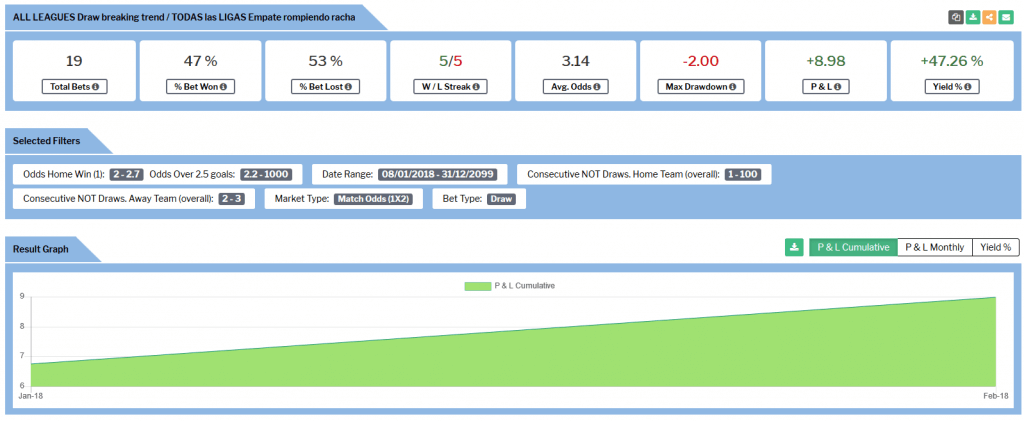1024x421 pixels.
Task: Click the Draw bet type badge
Action: click(x=500, y=199)
